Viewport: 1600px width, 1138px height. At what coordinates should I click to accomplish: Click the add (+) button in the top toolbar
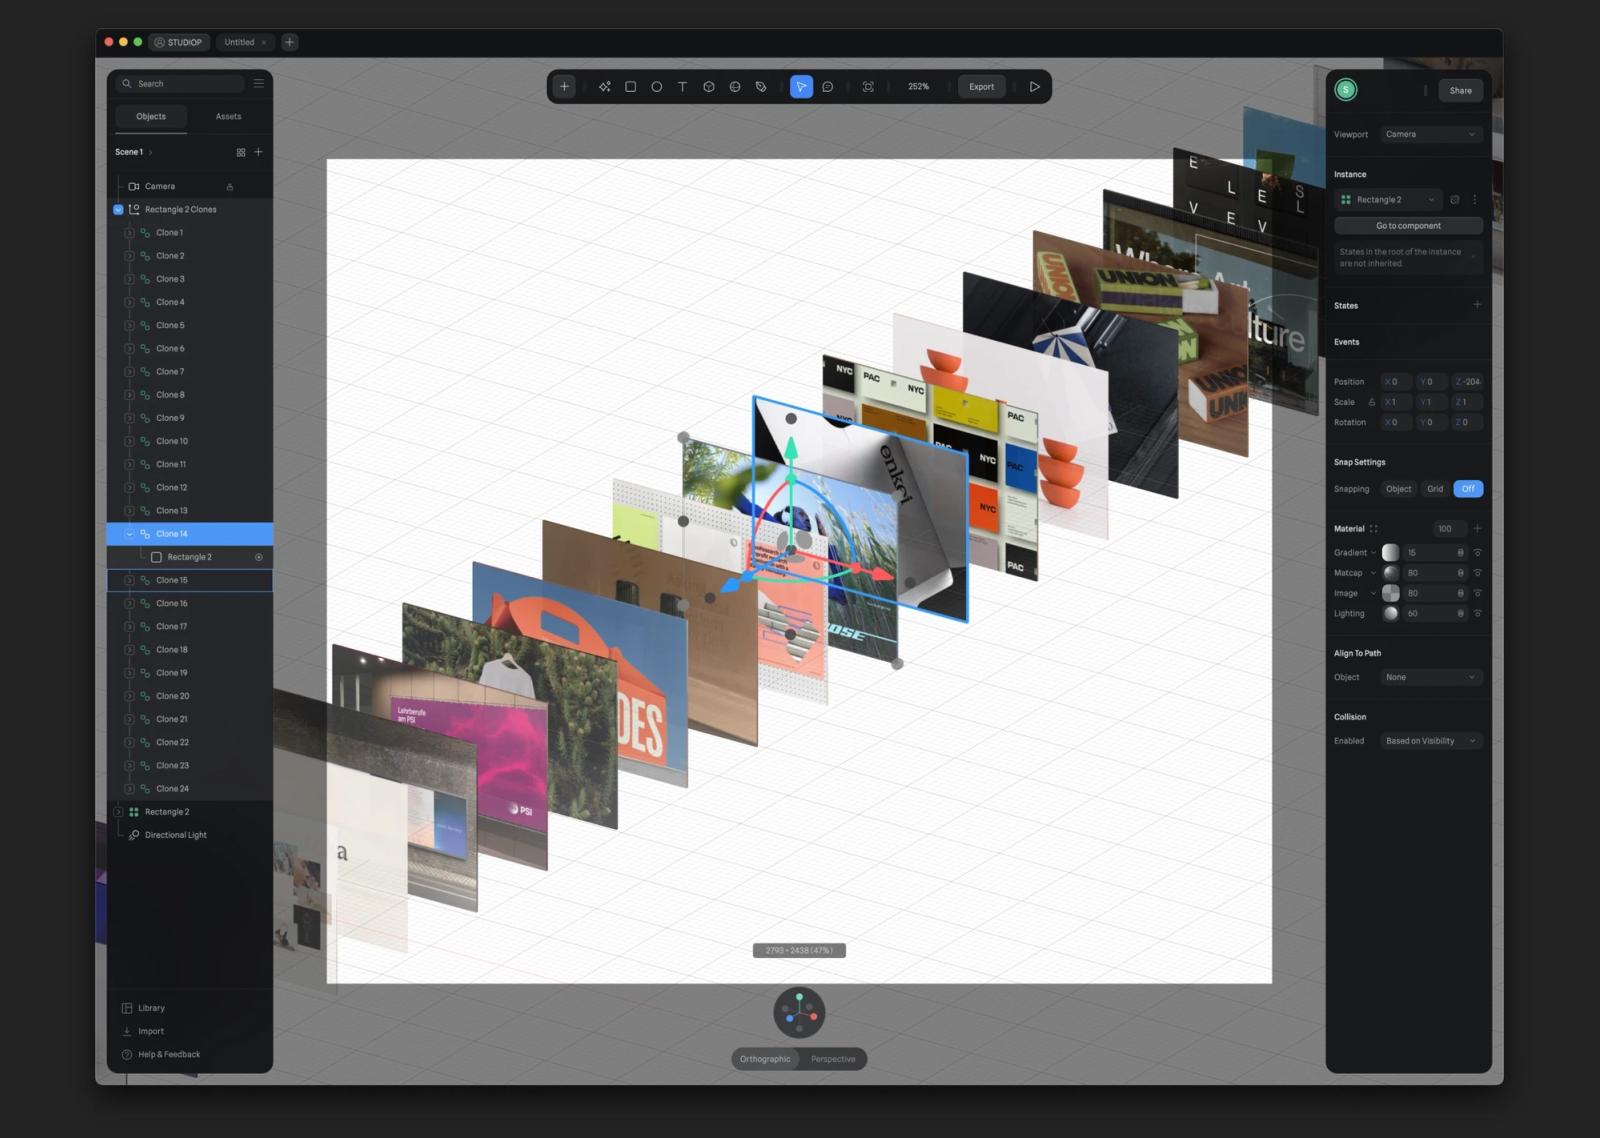pyautogui.click(x=564, y=87)
